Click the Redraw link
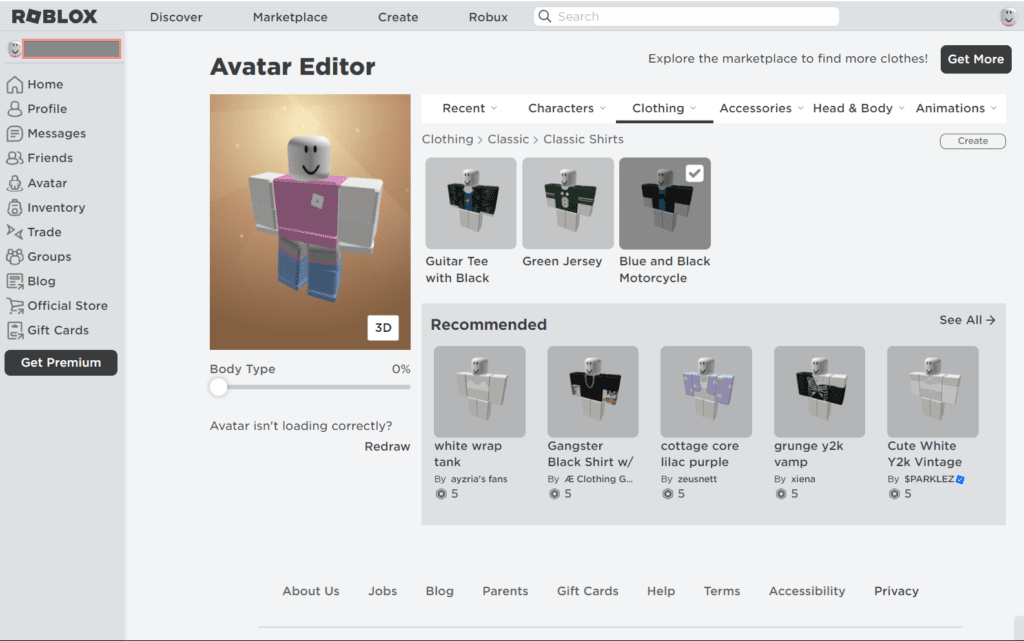The height and width of the screenshot is (641, 1024). tap(387, 446)
